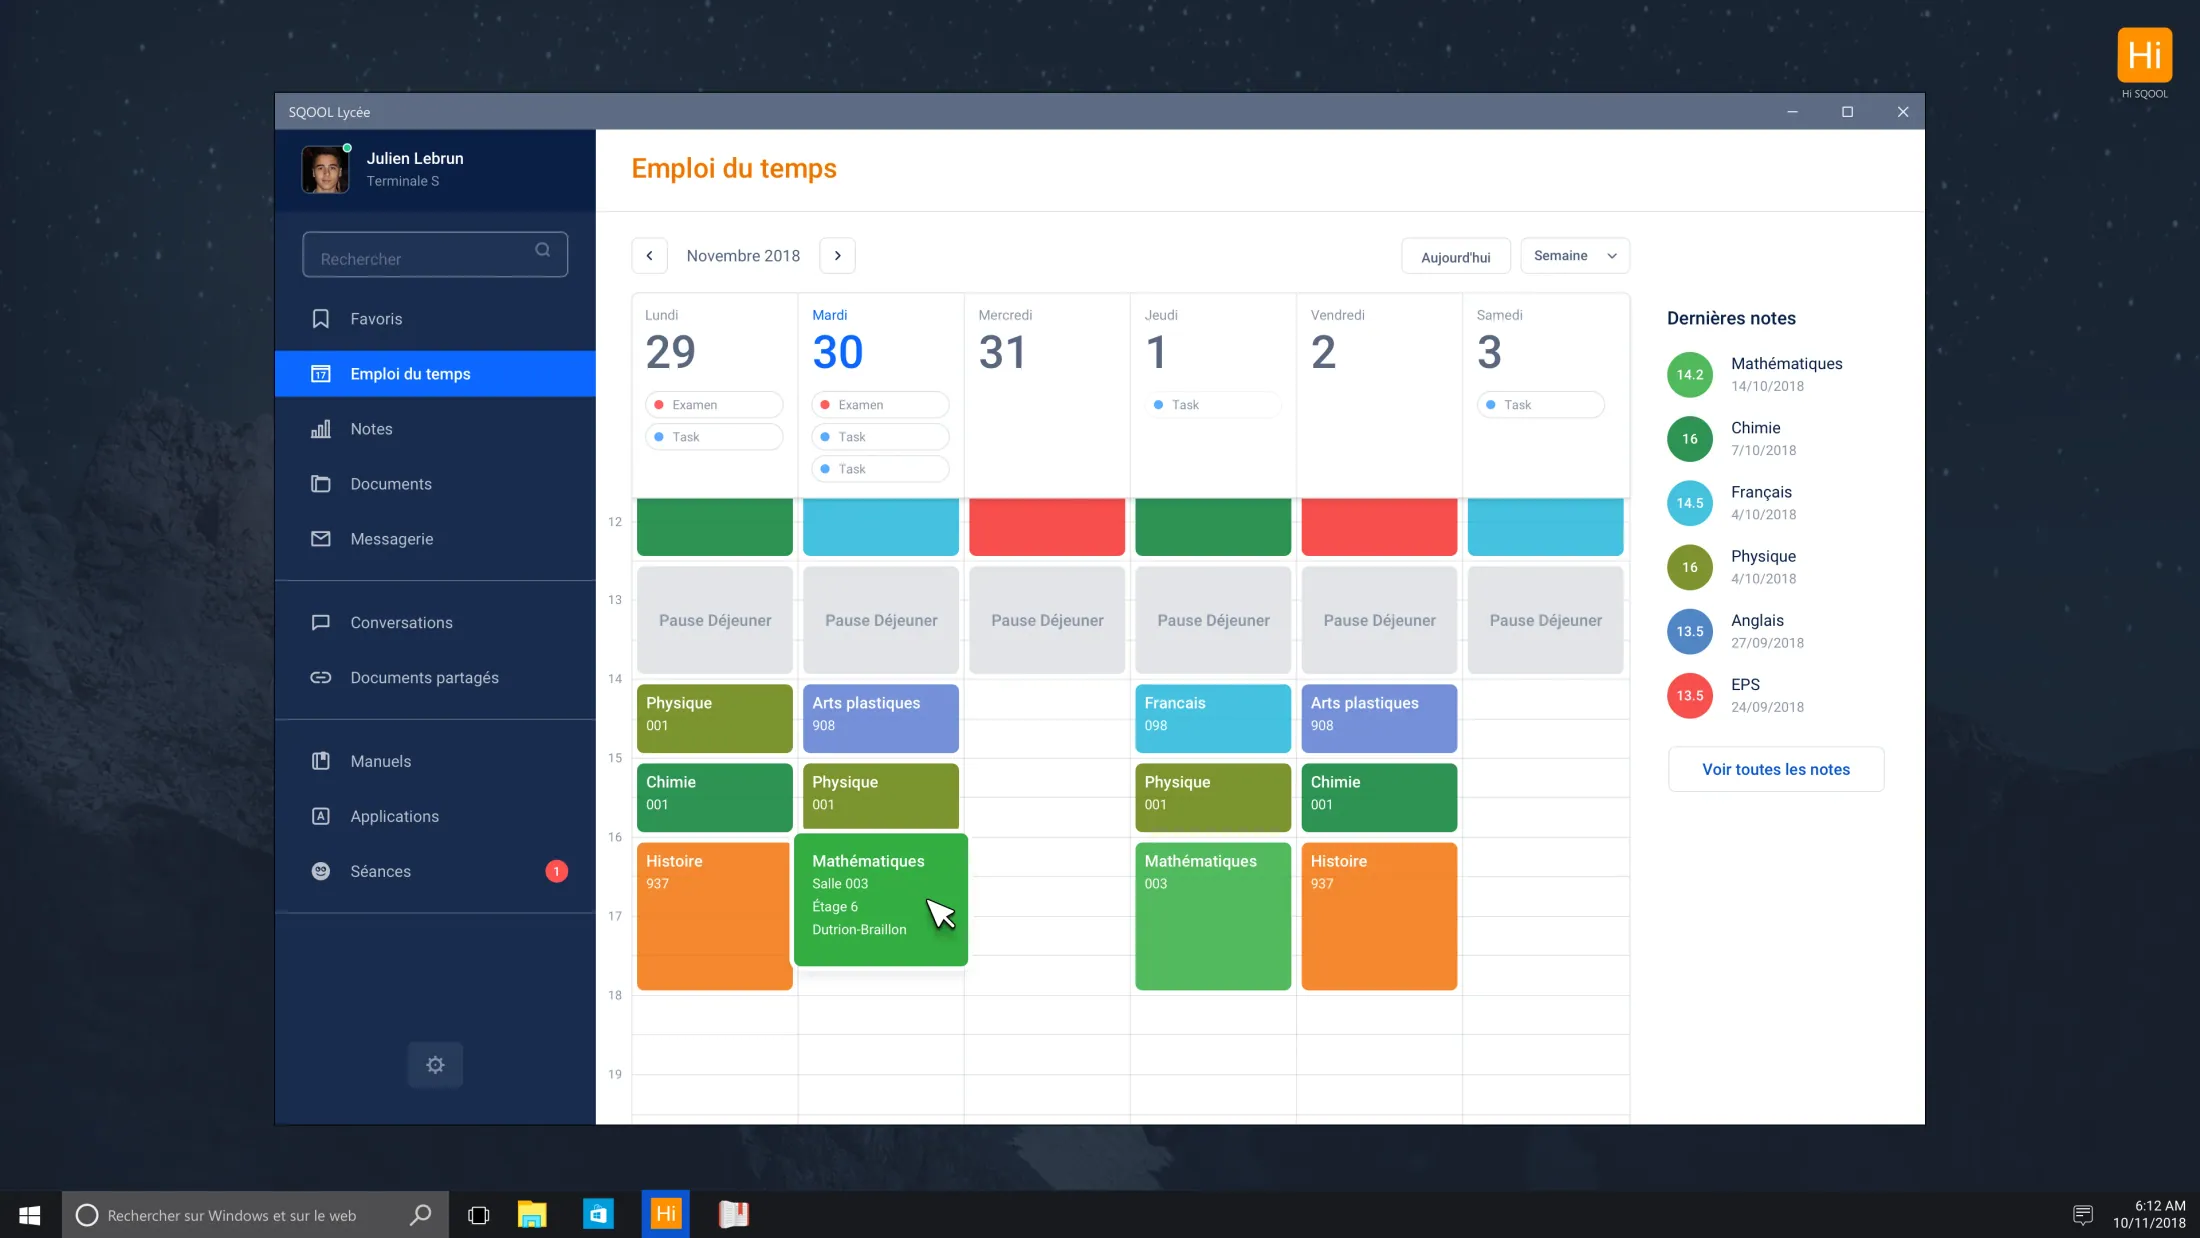Click Task tag on Jeudi 1
The image size is (2200, 1238).
click(x=1212, y=405)
